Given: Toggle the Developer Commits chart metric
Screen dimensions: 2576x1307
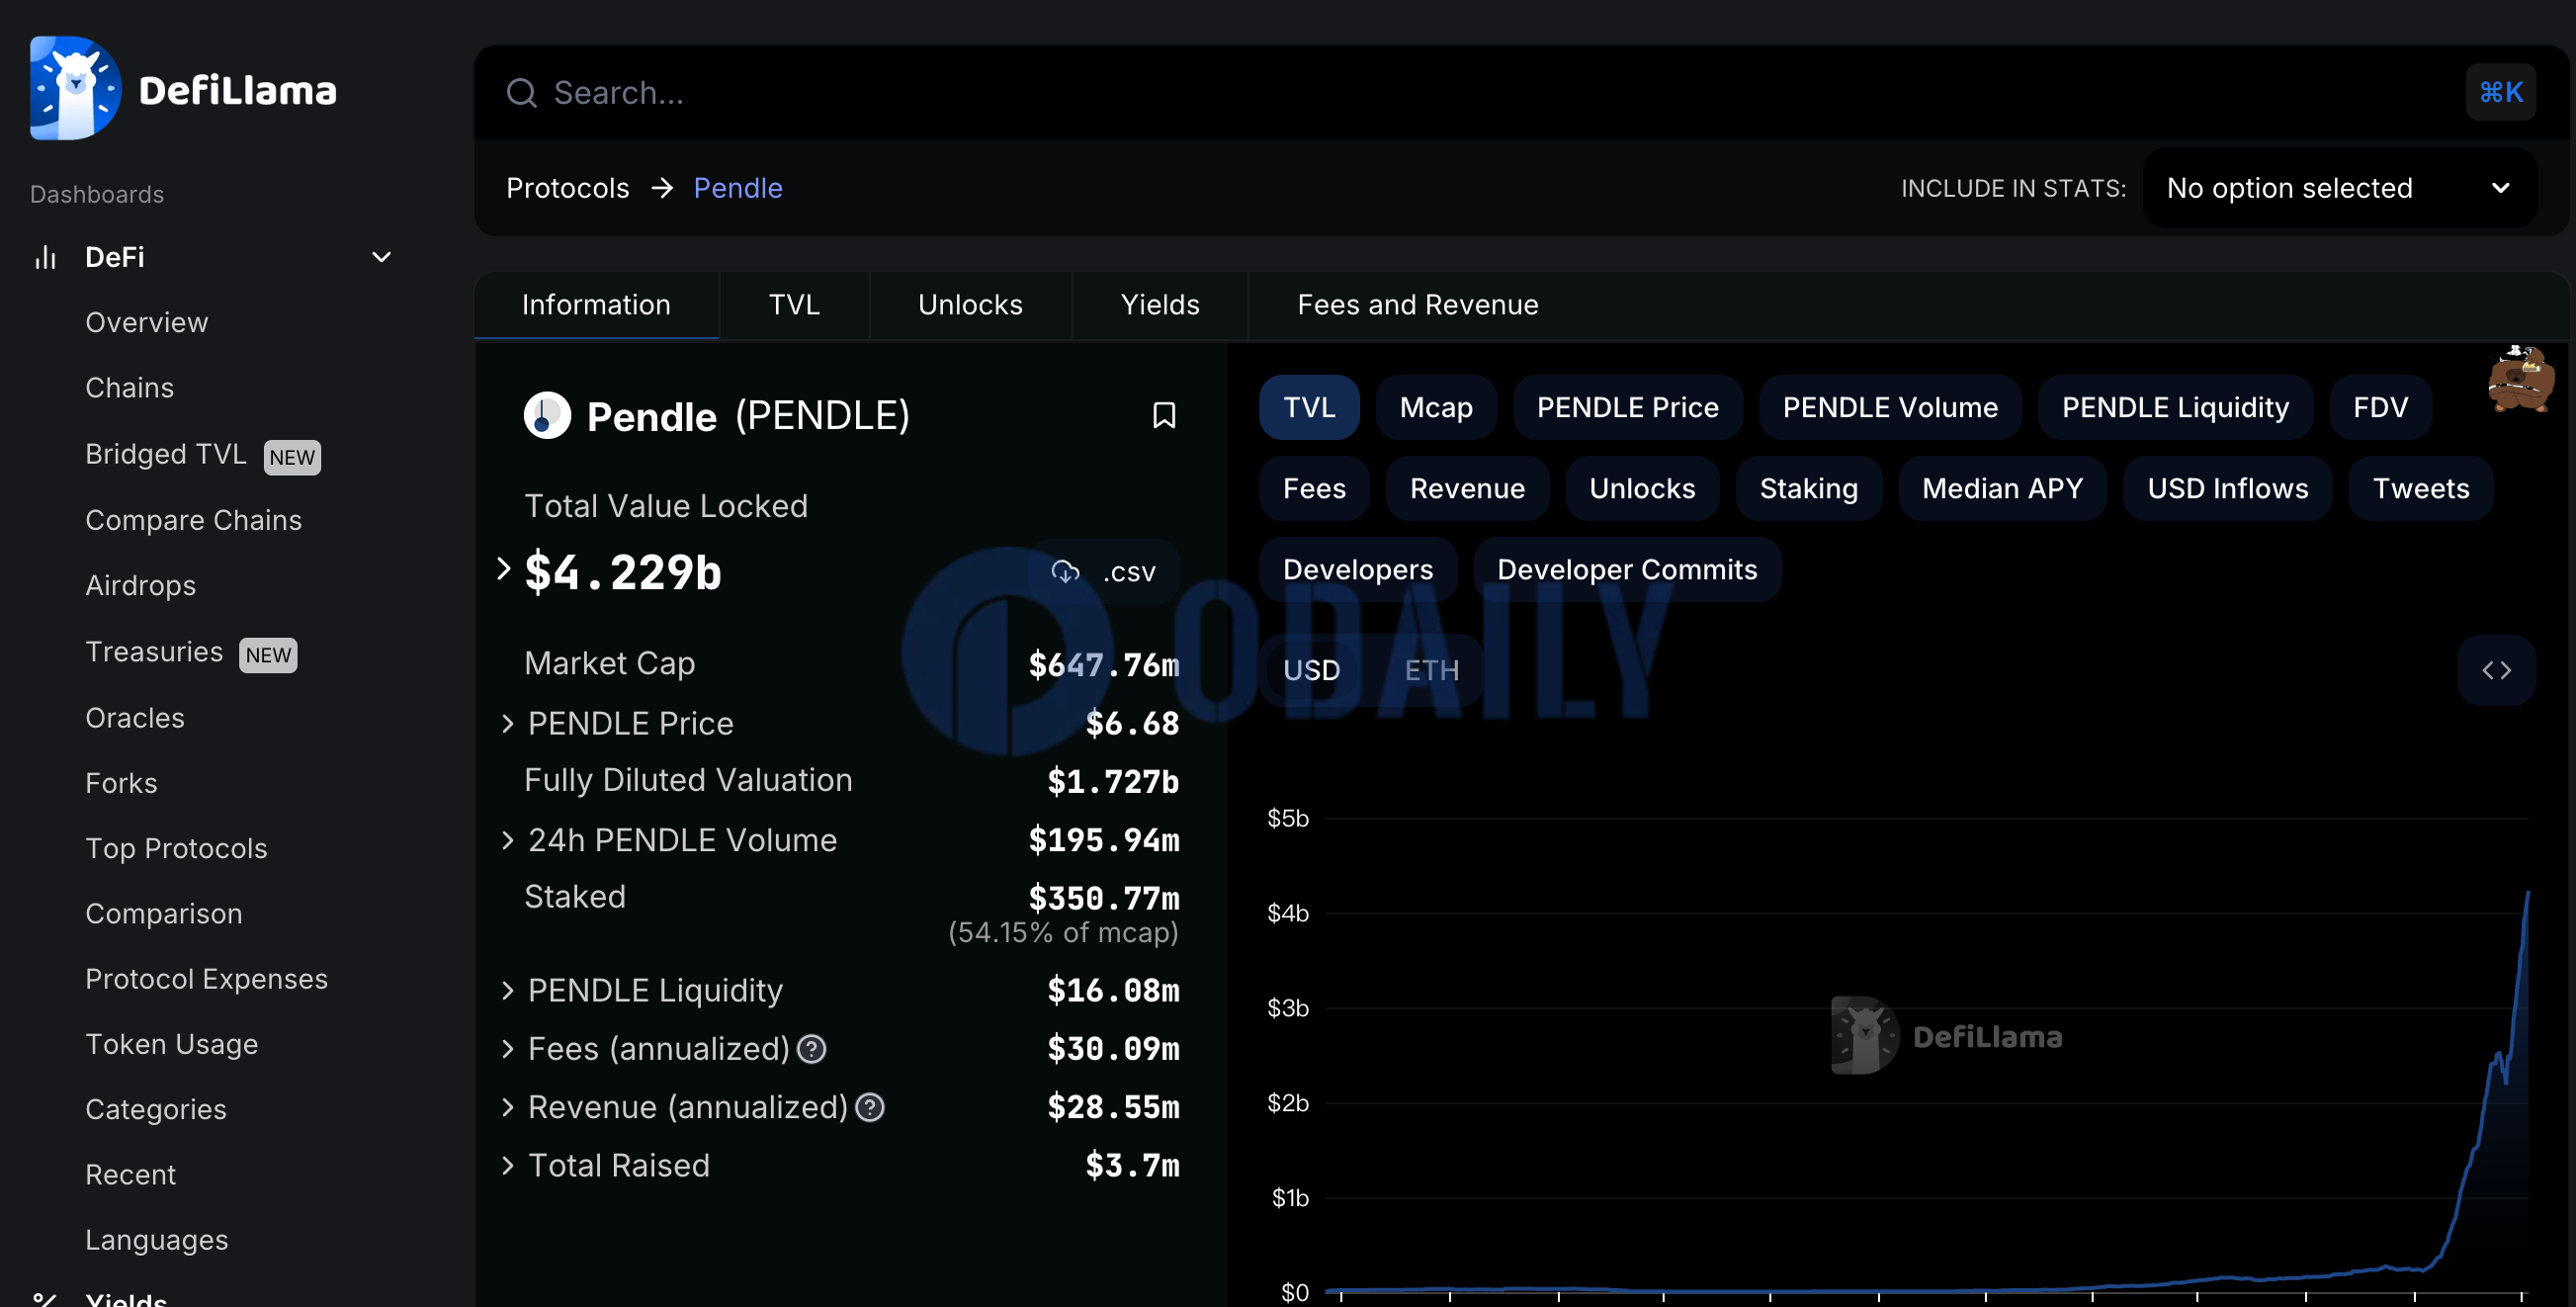Looking at the screenshot, I should pos(1626,570).
